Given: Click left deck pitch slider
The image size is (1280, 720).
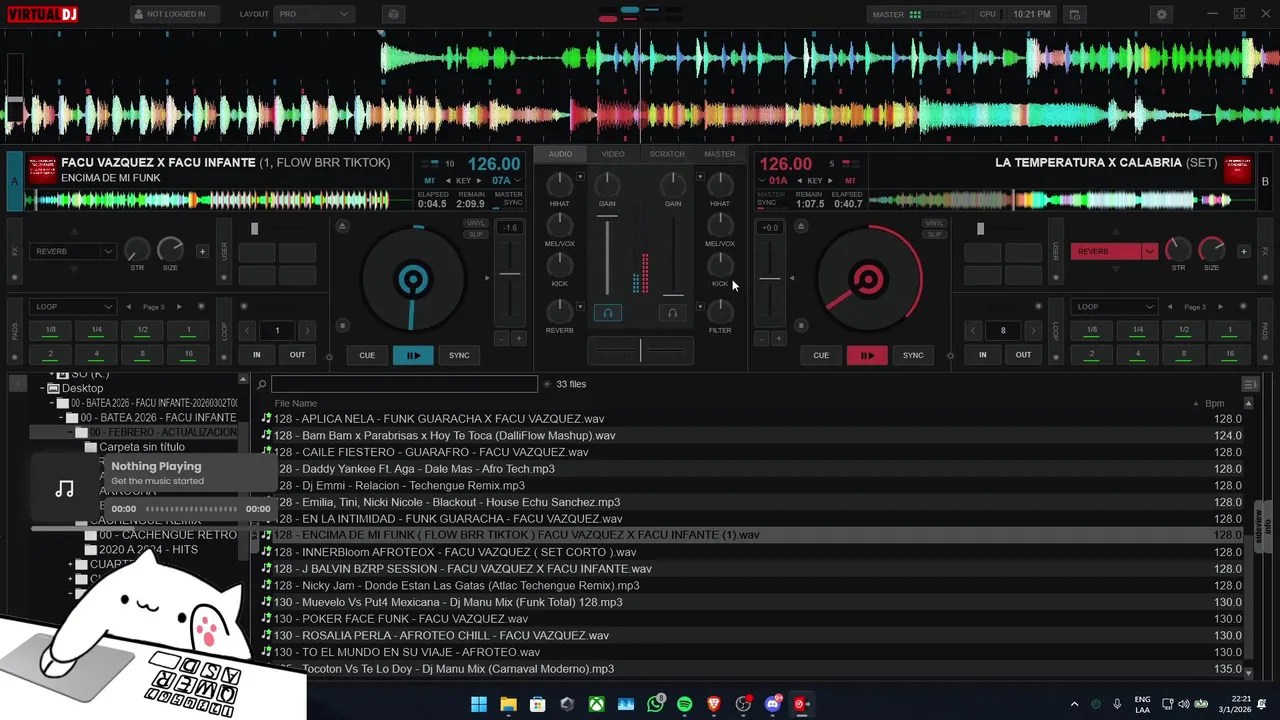Looking at the screenshot, I should pyautogui.click(x=510, y=275).
